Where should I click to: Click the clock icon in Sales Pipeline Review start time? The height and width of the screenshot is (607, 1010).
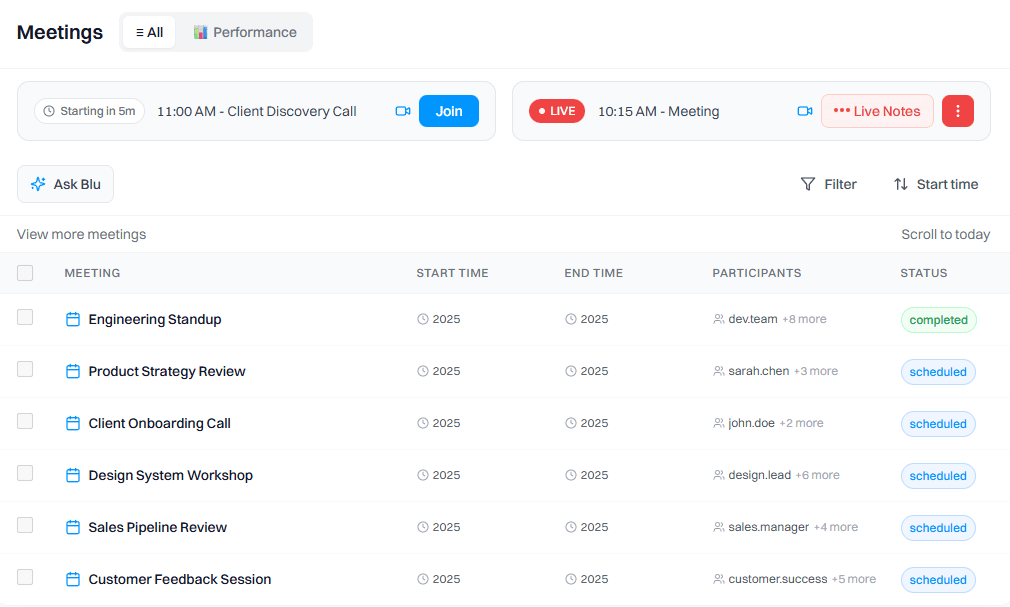[421, 527]
